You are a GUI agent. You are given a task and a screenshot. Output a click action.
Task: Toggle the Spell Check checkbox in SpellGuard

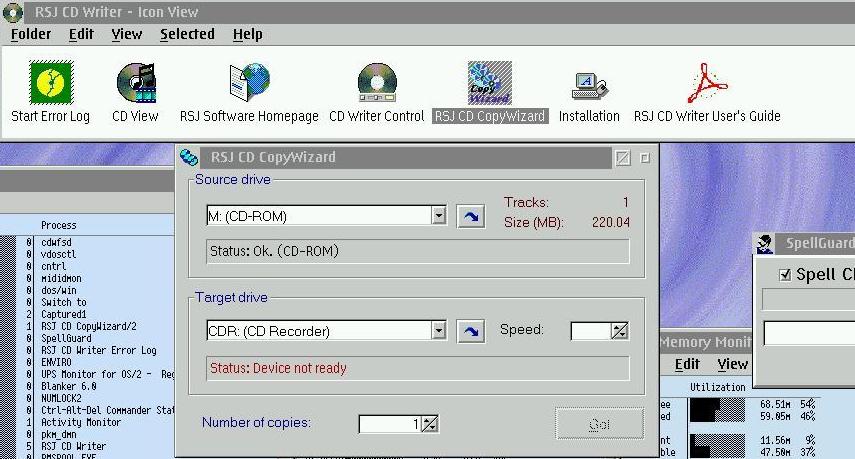785,275
